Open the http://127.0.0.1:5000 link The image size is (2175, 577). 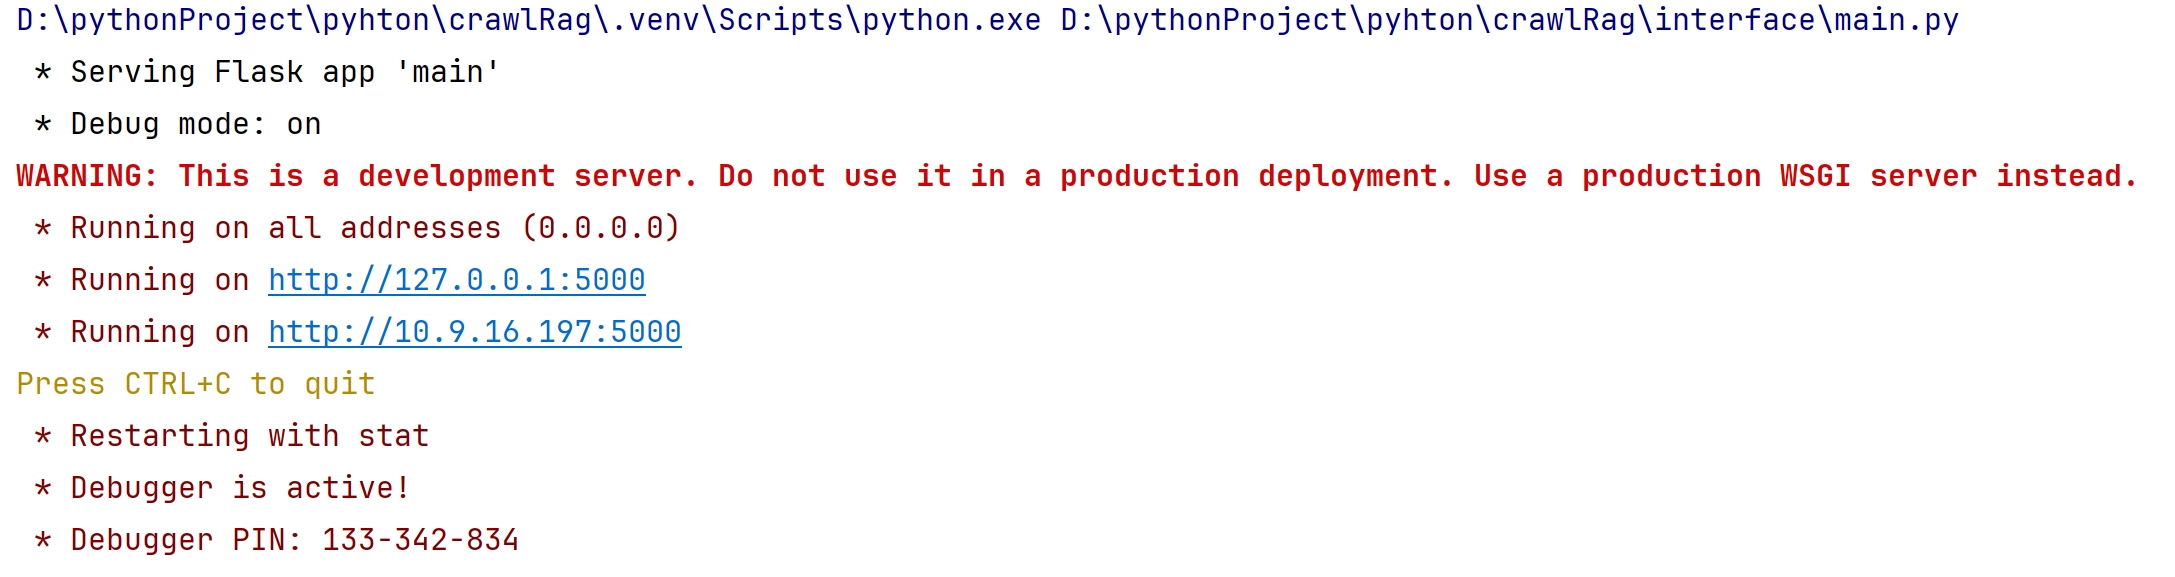(x=456, y=280)
